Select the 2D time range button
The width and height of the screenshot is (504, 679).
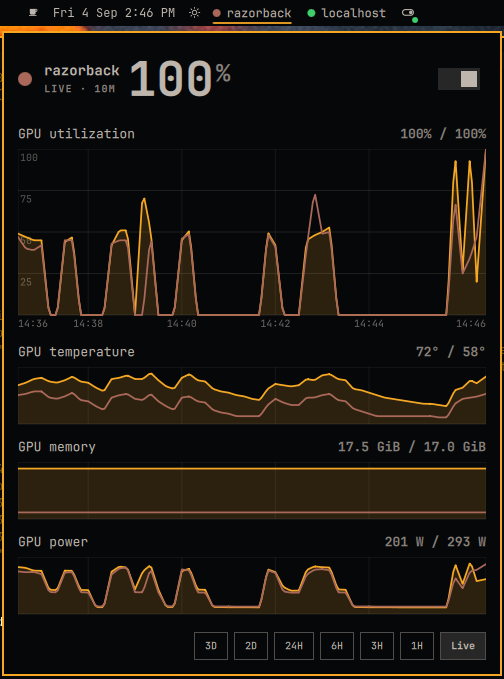[x=251, y=646]
